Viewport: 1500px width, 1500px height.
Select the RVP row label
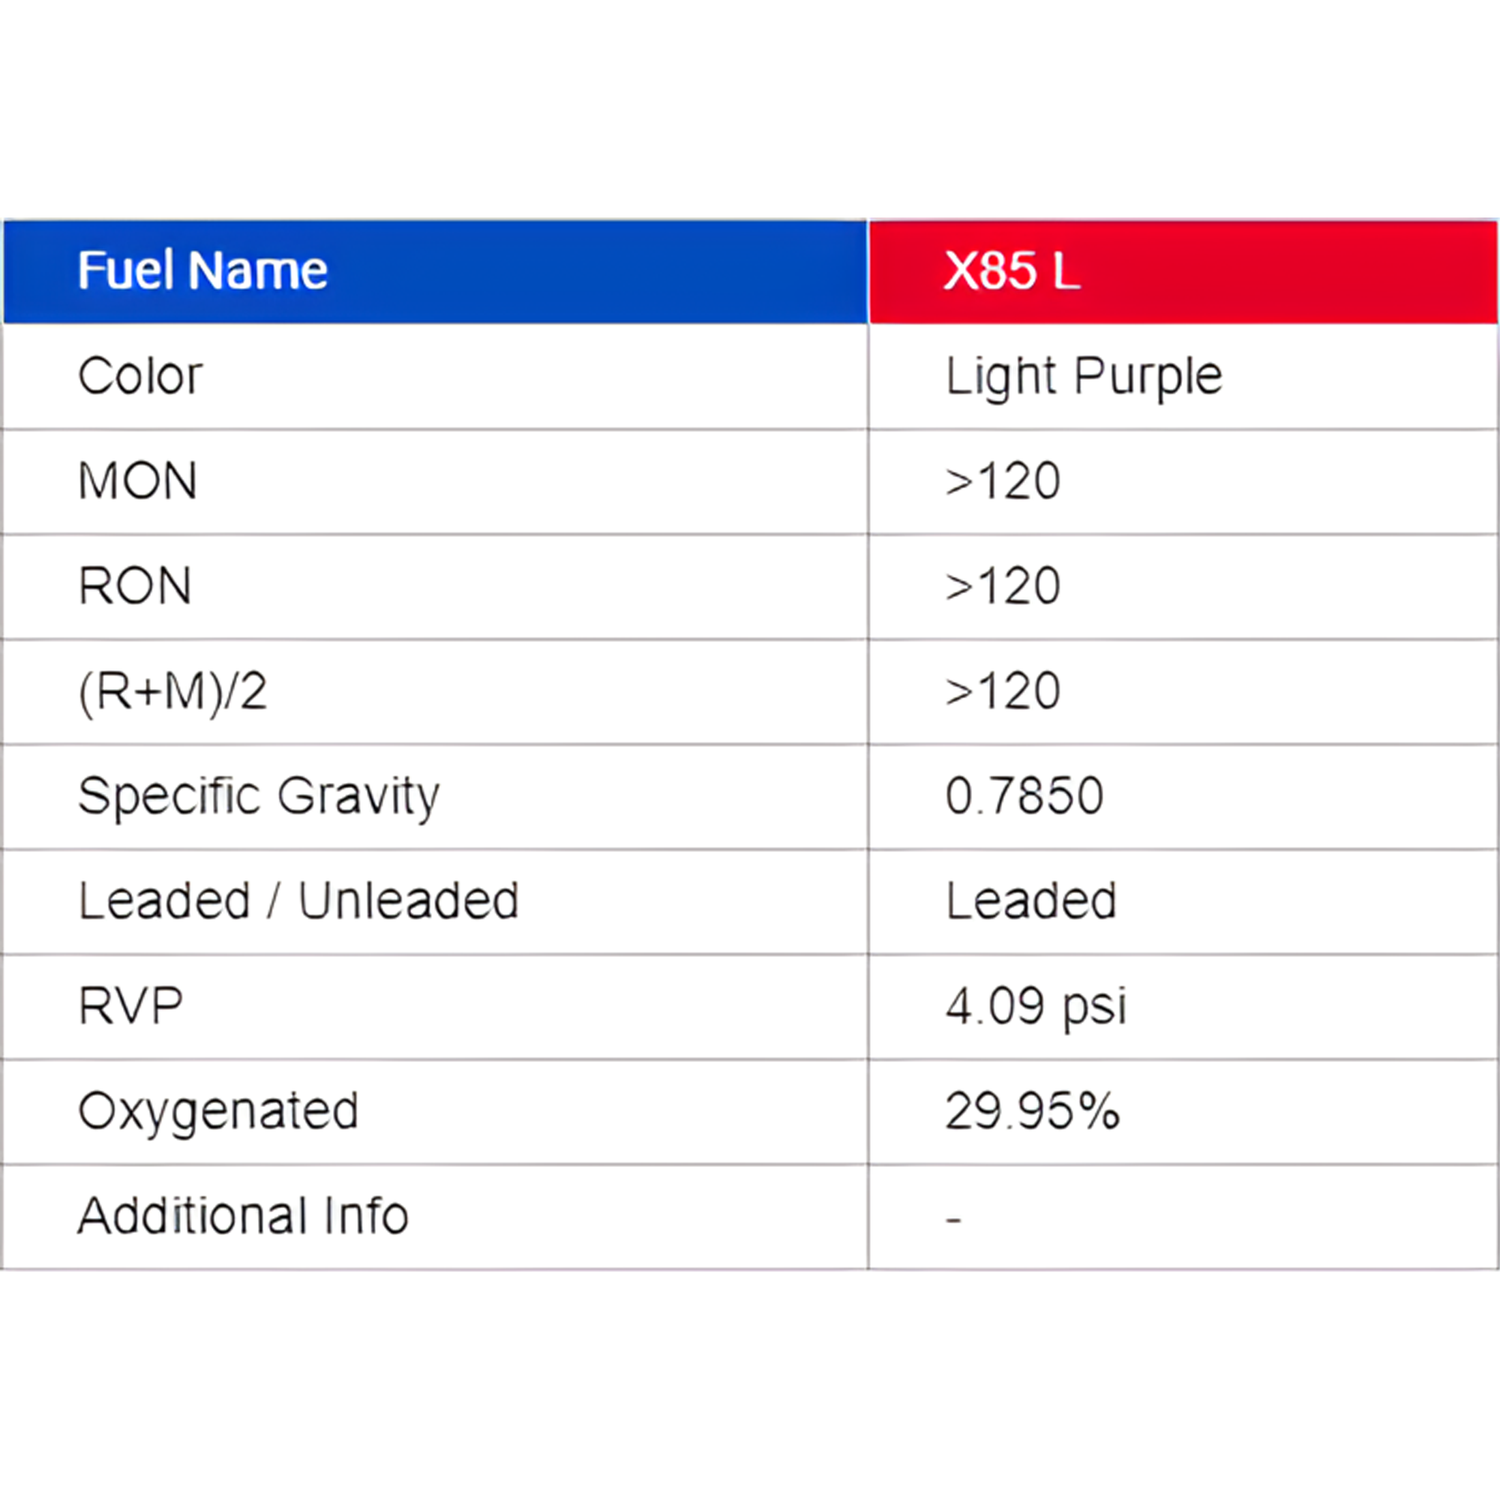131,1006
